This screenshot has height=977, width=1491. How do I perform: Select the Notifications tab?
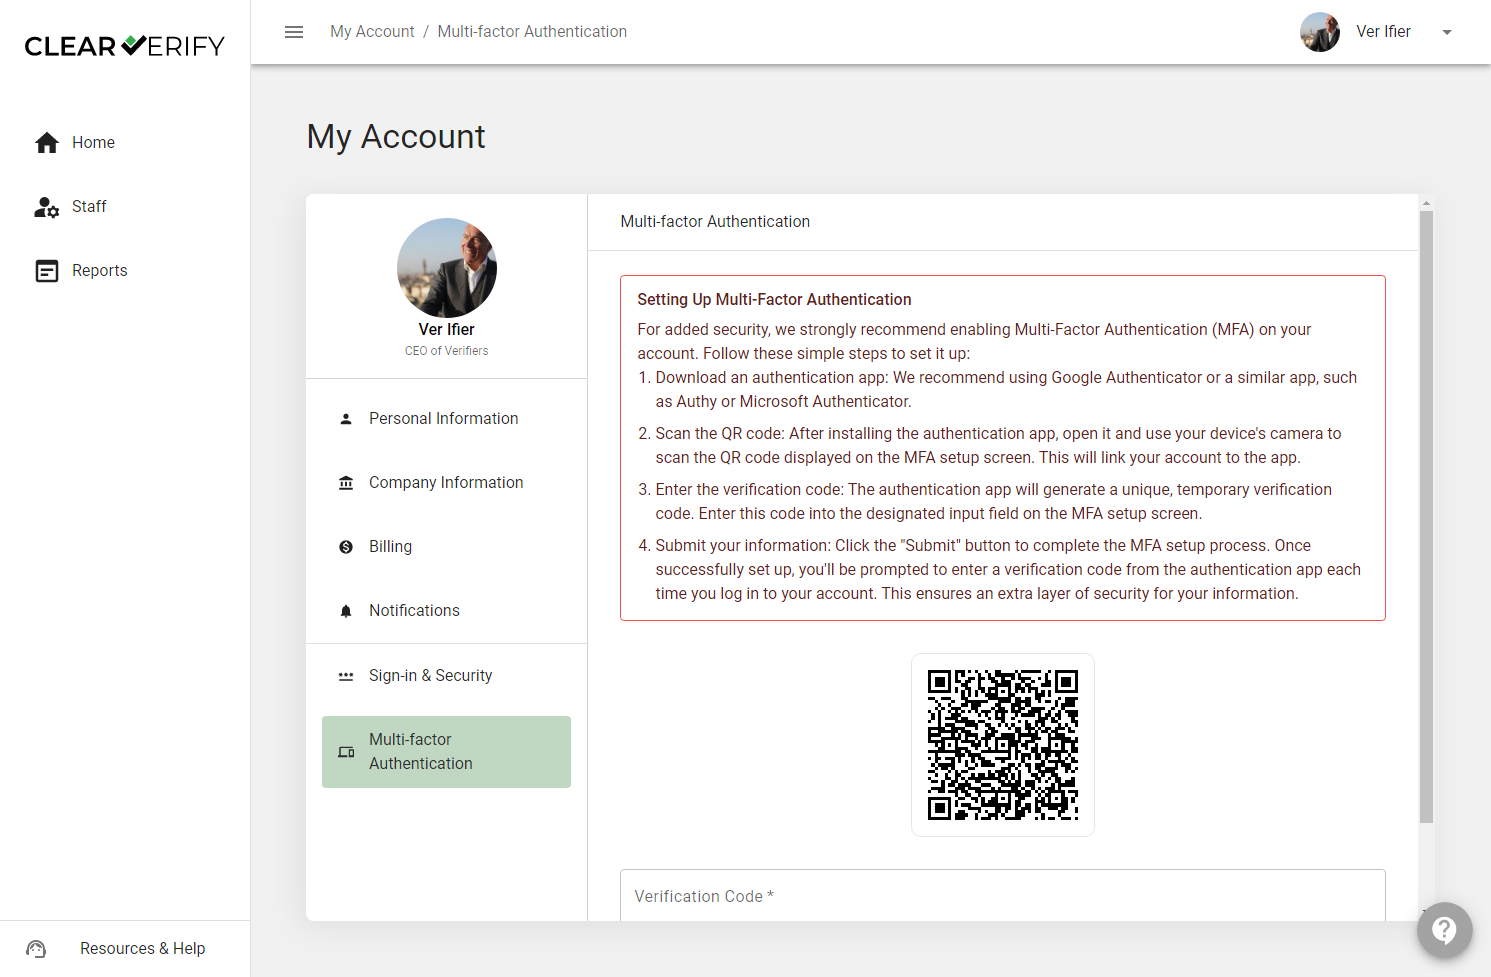click(446, 611)
